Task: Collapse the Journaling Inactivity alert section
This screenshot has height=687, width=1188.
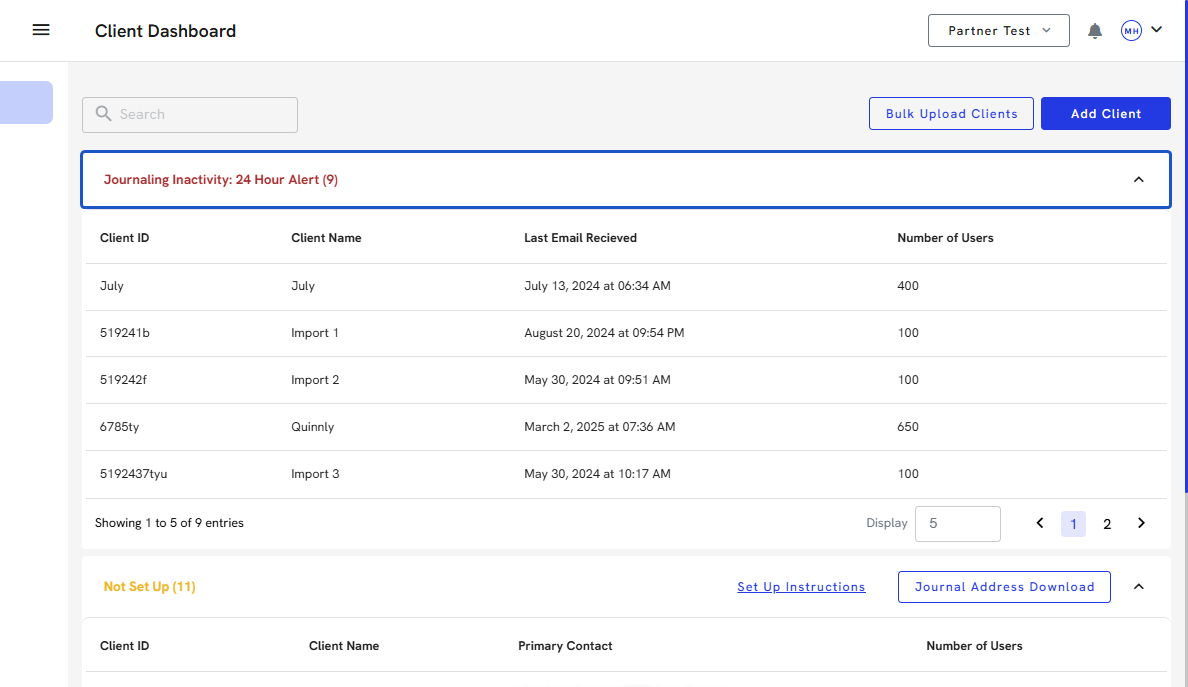Action: [x=1138, y=180]
